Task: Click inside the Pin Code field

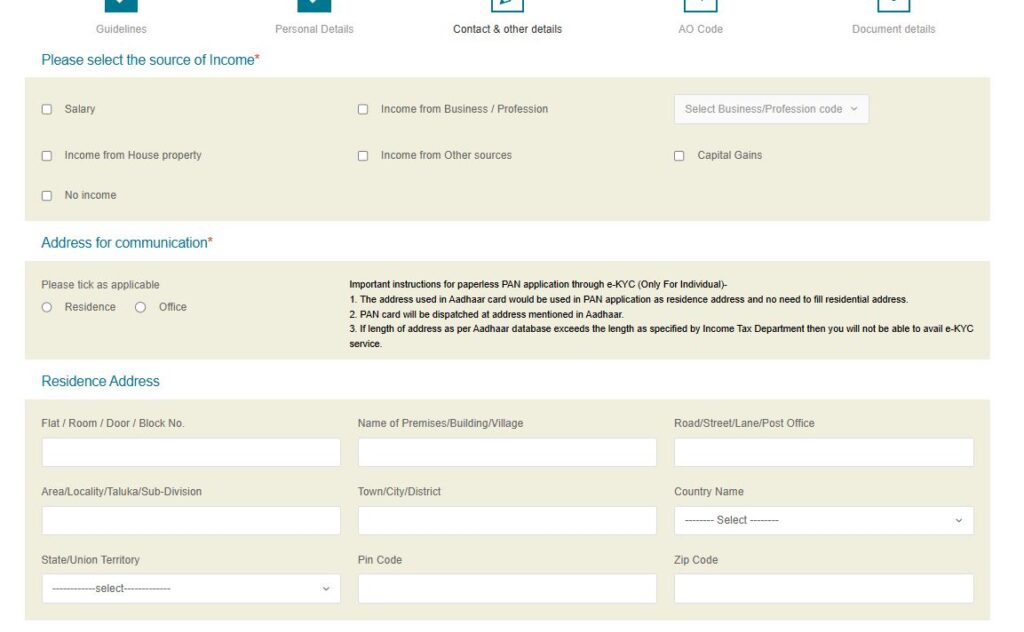Action: click(x=507, y=588)
